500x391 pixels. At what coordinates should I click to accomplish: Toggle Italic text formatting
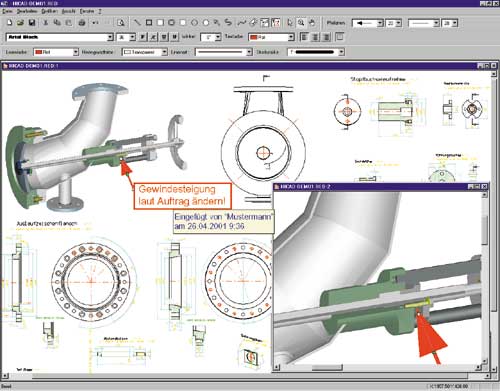pyautogui.click(x=153, y=37)
